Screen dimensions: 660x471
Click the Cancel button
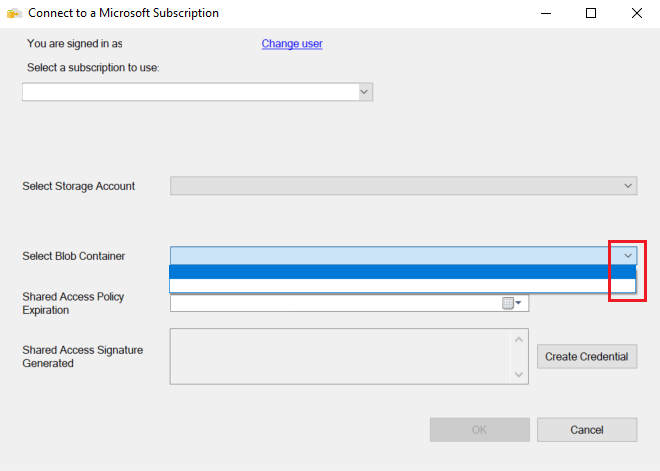[586, 429]
